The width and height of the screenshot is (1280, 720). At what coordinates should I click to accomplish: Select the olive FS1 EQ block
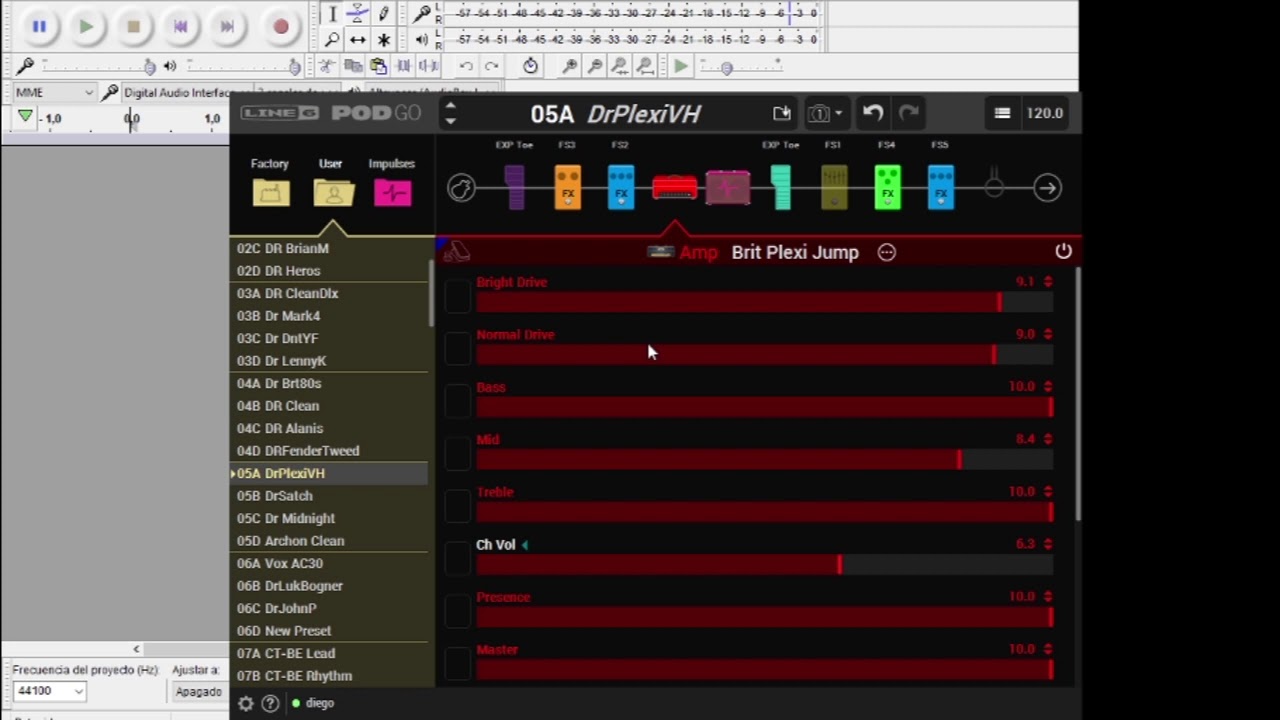point(834,188)
